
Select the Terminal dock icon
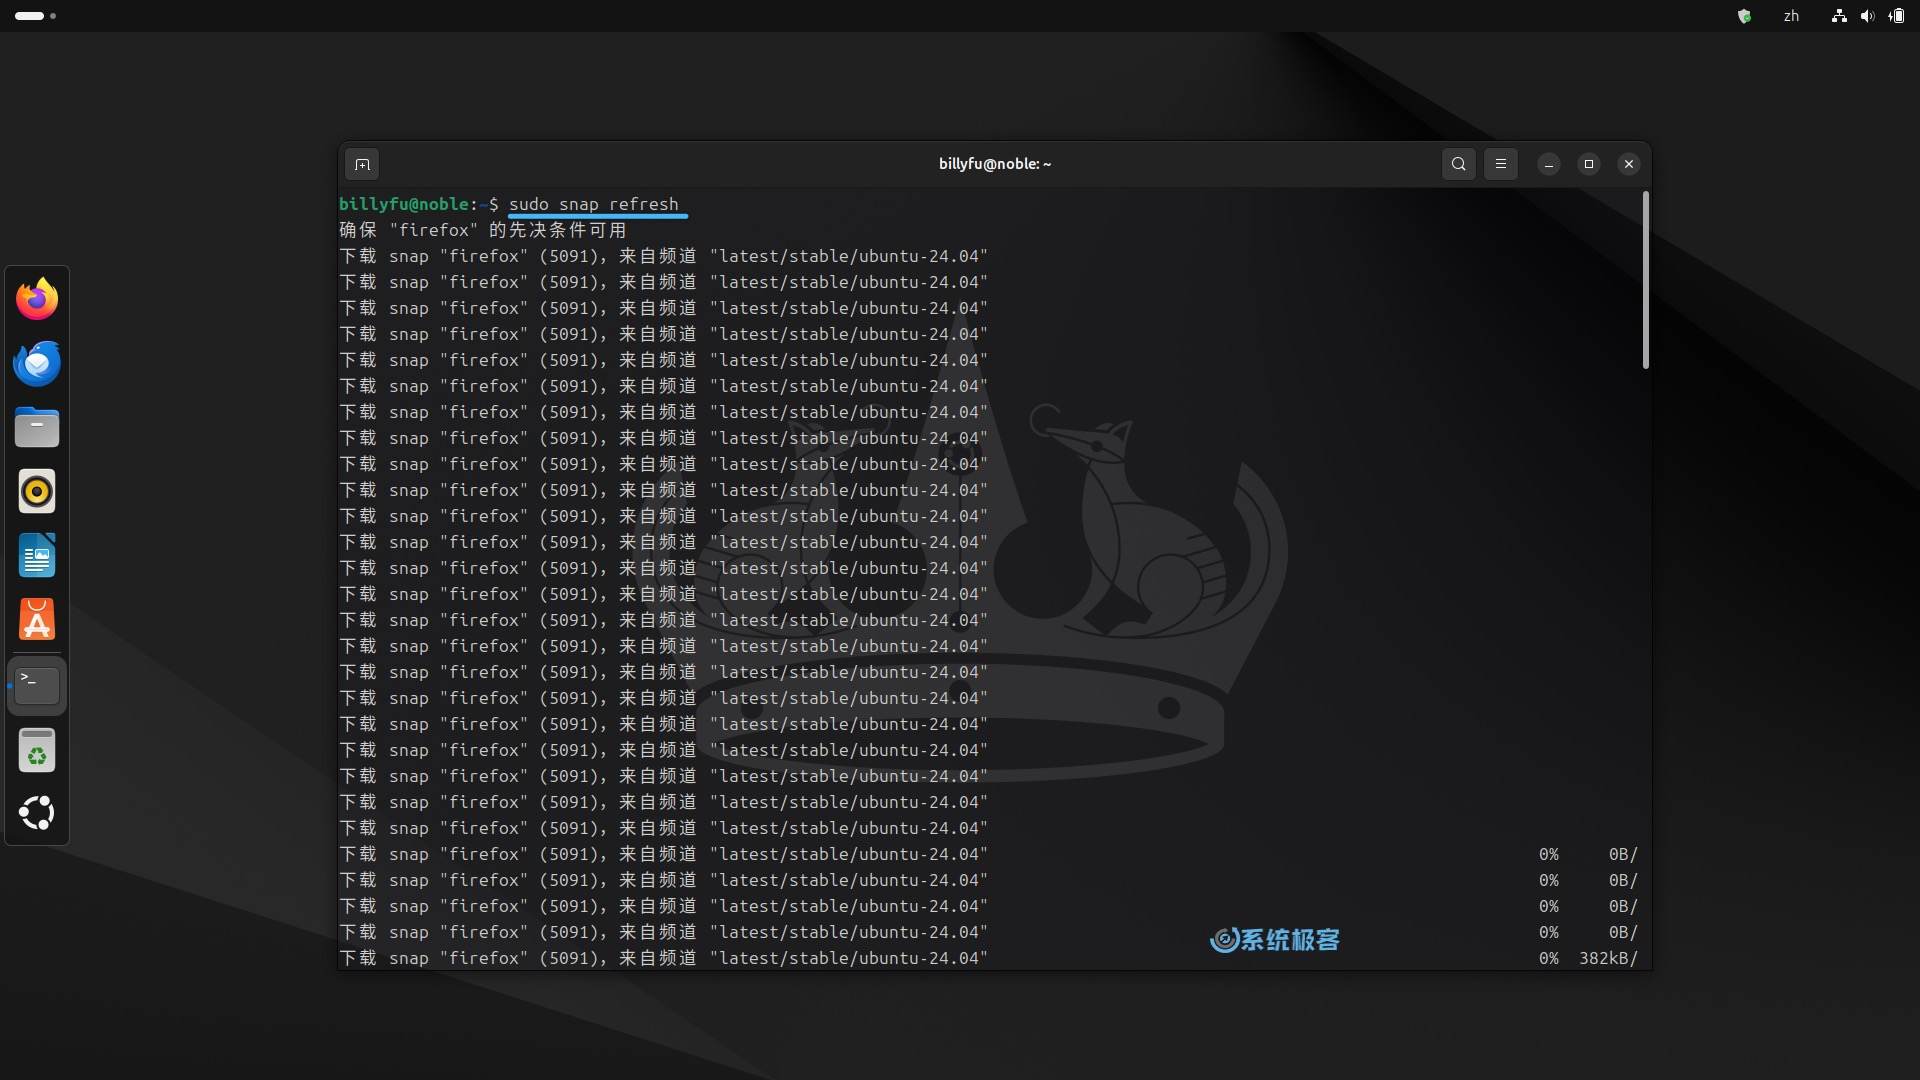click(x=37, y=686)
